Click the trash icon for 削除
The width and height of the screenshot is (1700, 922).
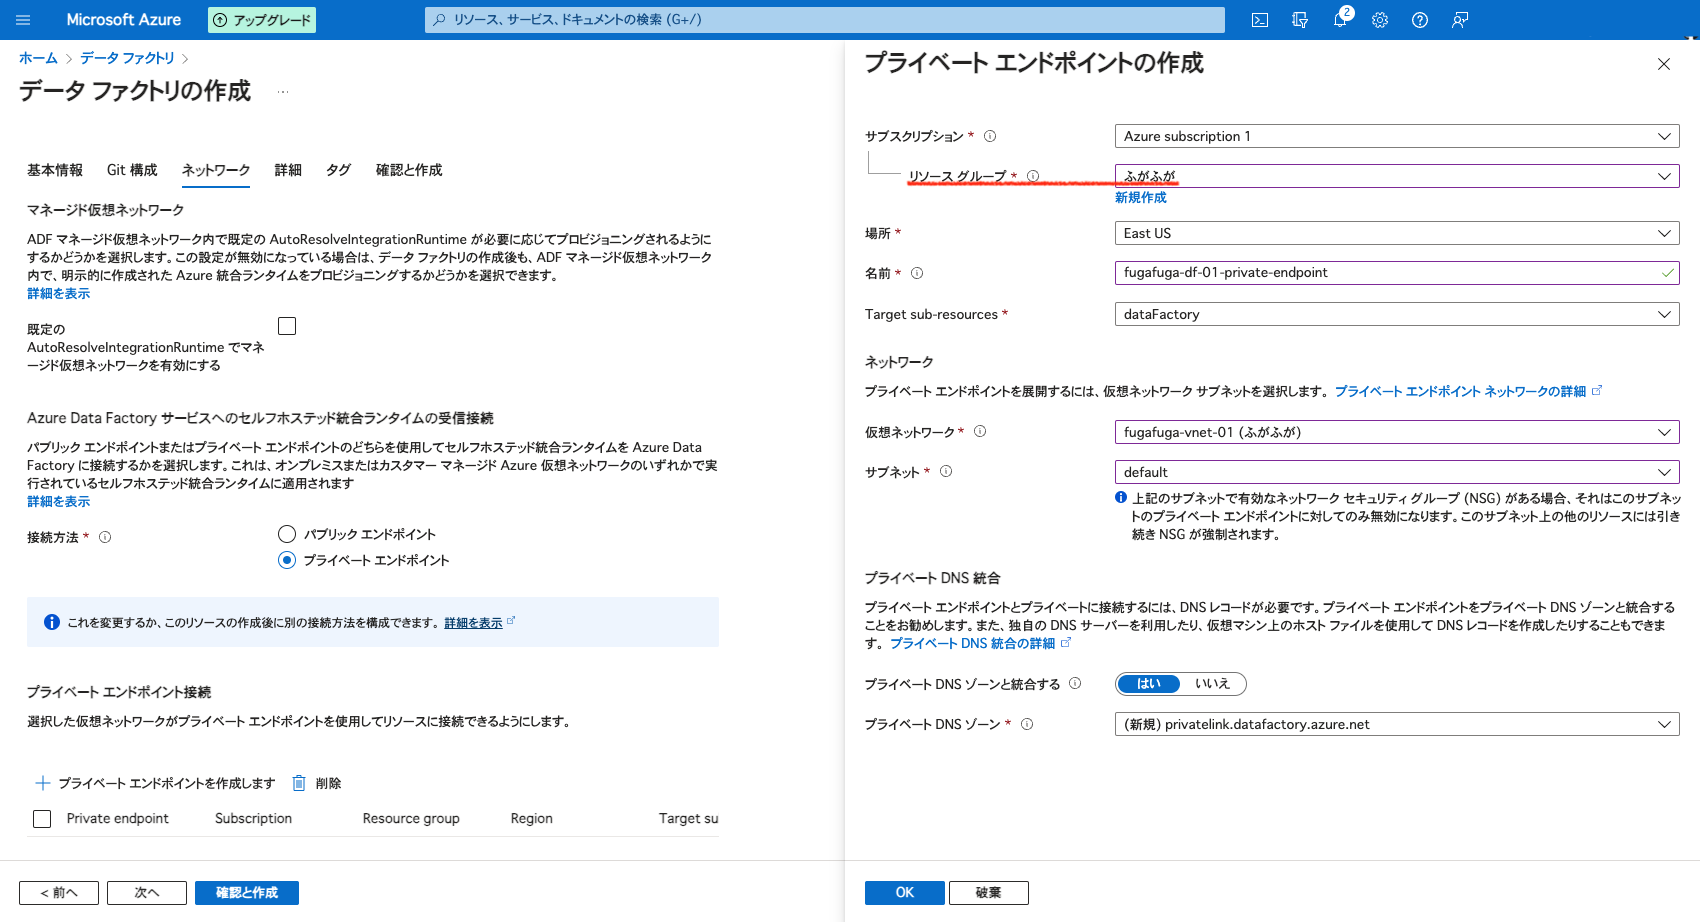point(298,783)
